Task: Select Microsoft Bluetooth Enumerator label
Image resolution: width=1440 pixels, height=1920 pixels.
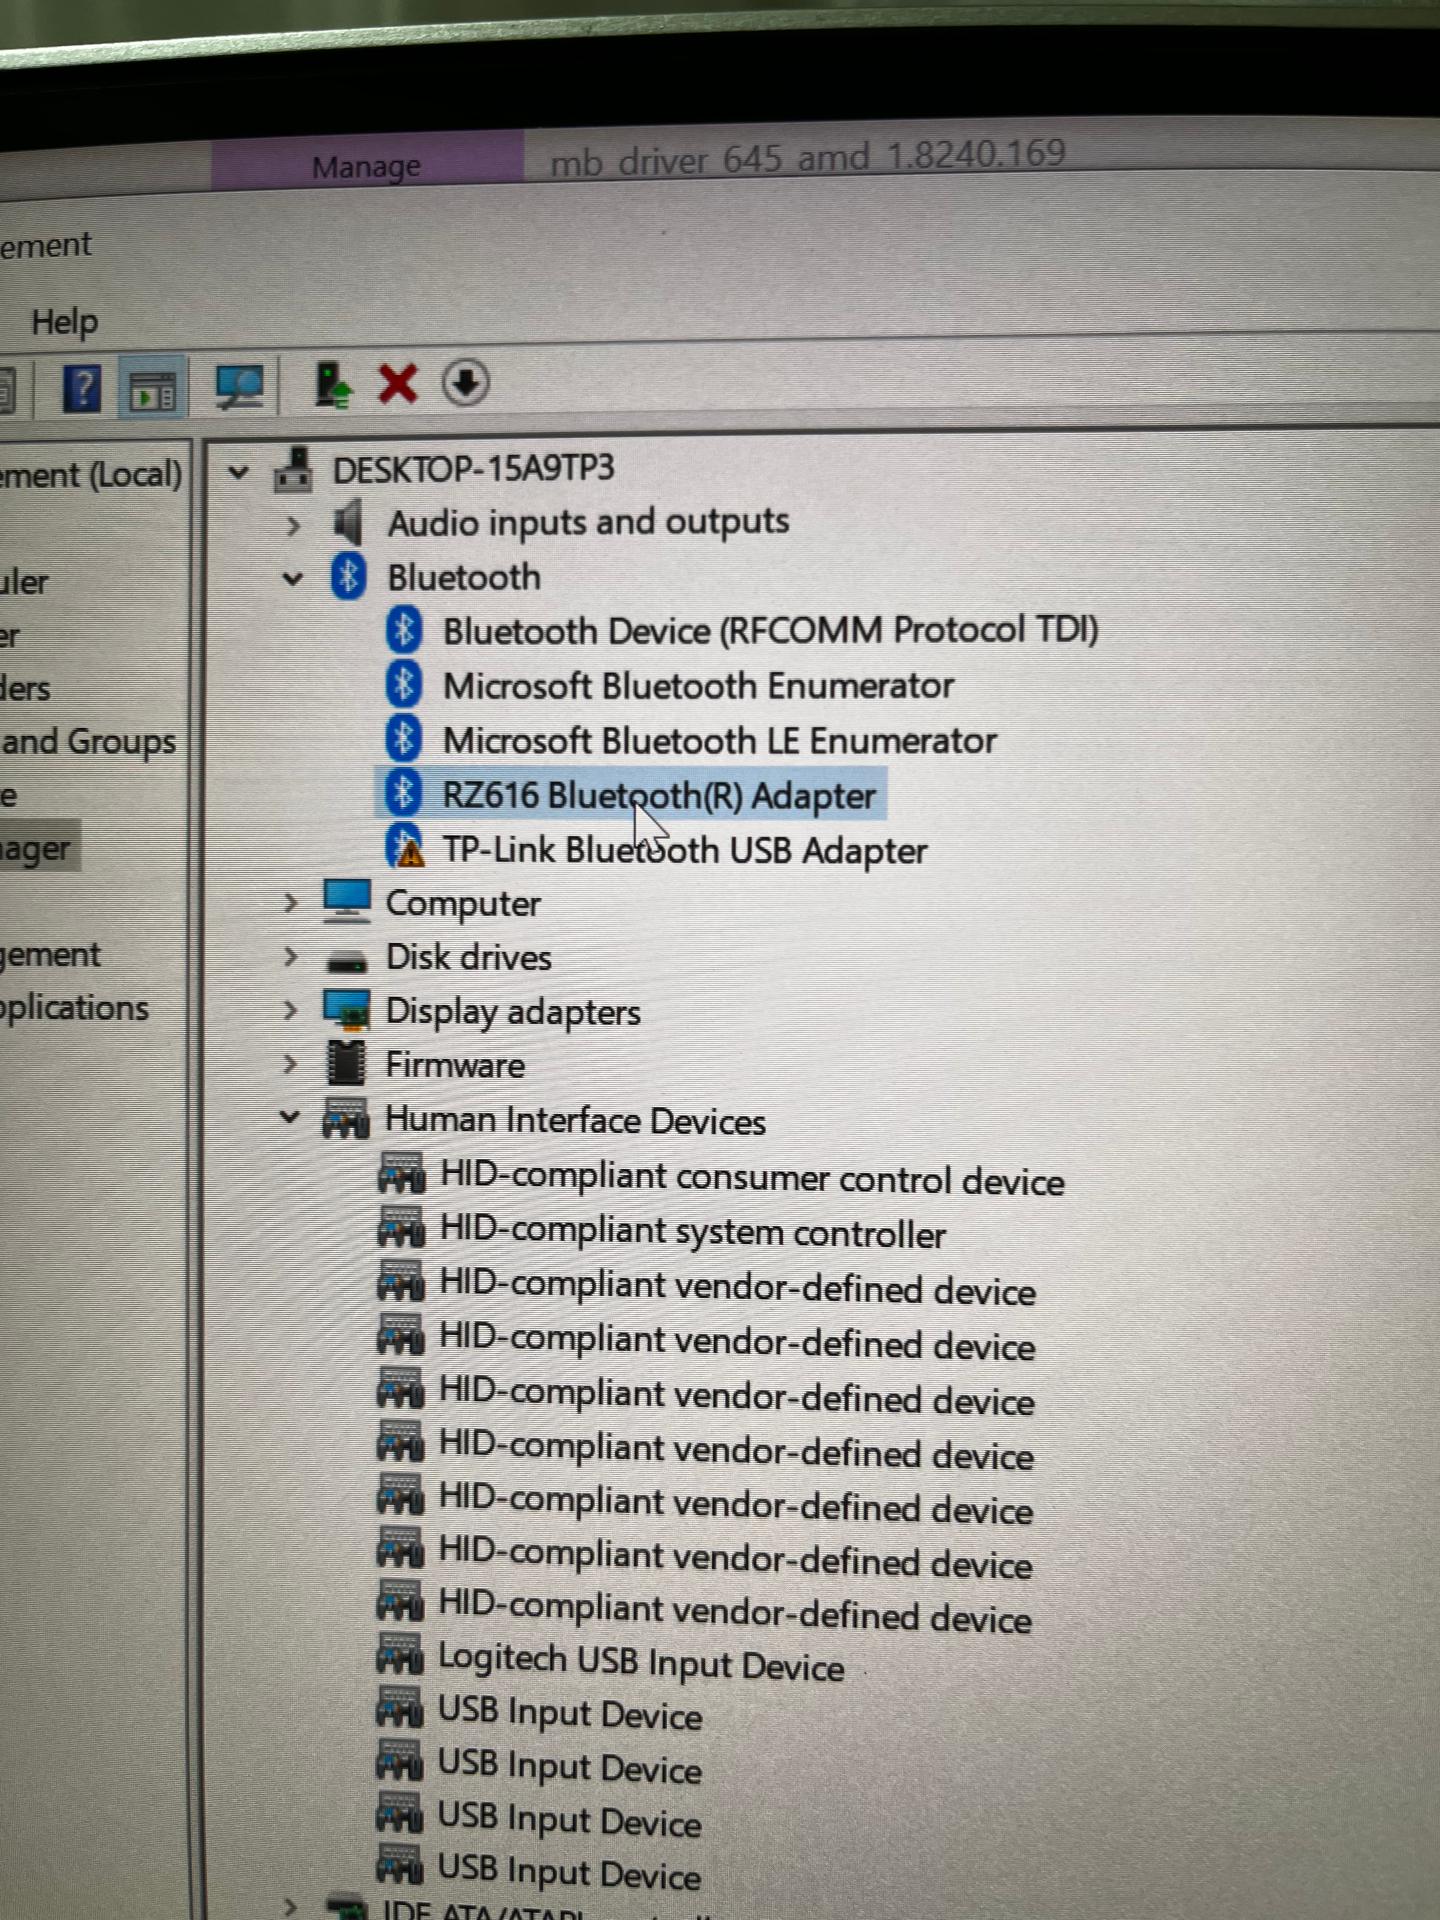Action: [698, 685]
